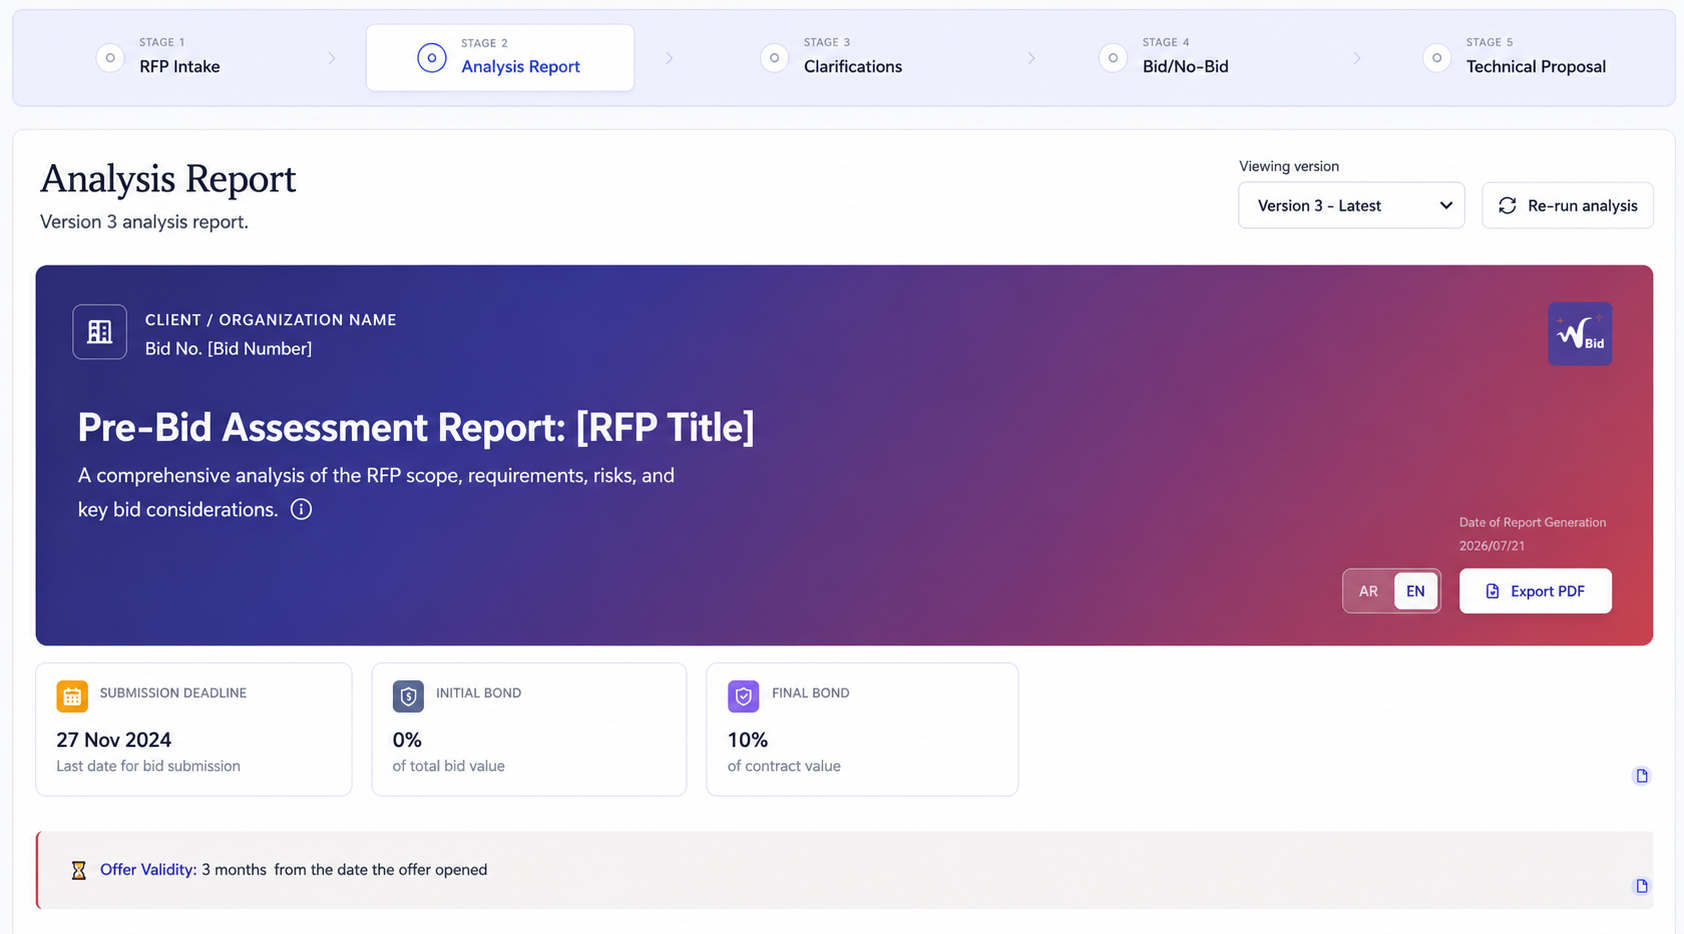Viewport: 1684px width, 934px height.
Task: Click the copy icon beside bond cards
Action: coord(1641,776)
